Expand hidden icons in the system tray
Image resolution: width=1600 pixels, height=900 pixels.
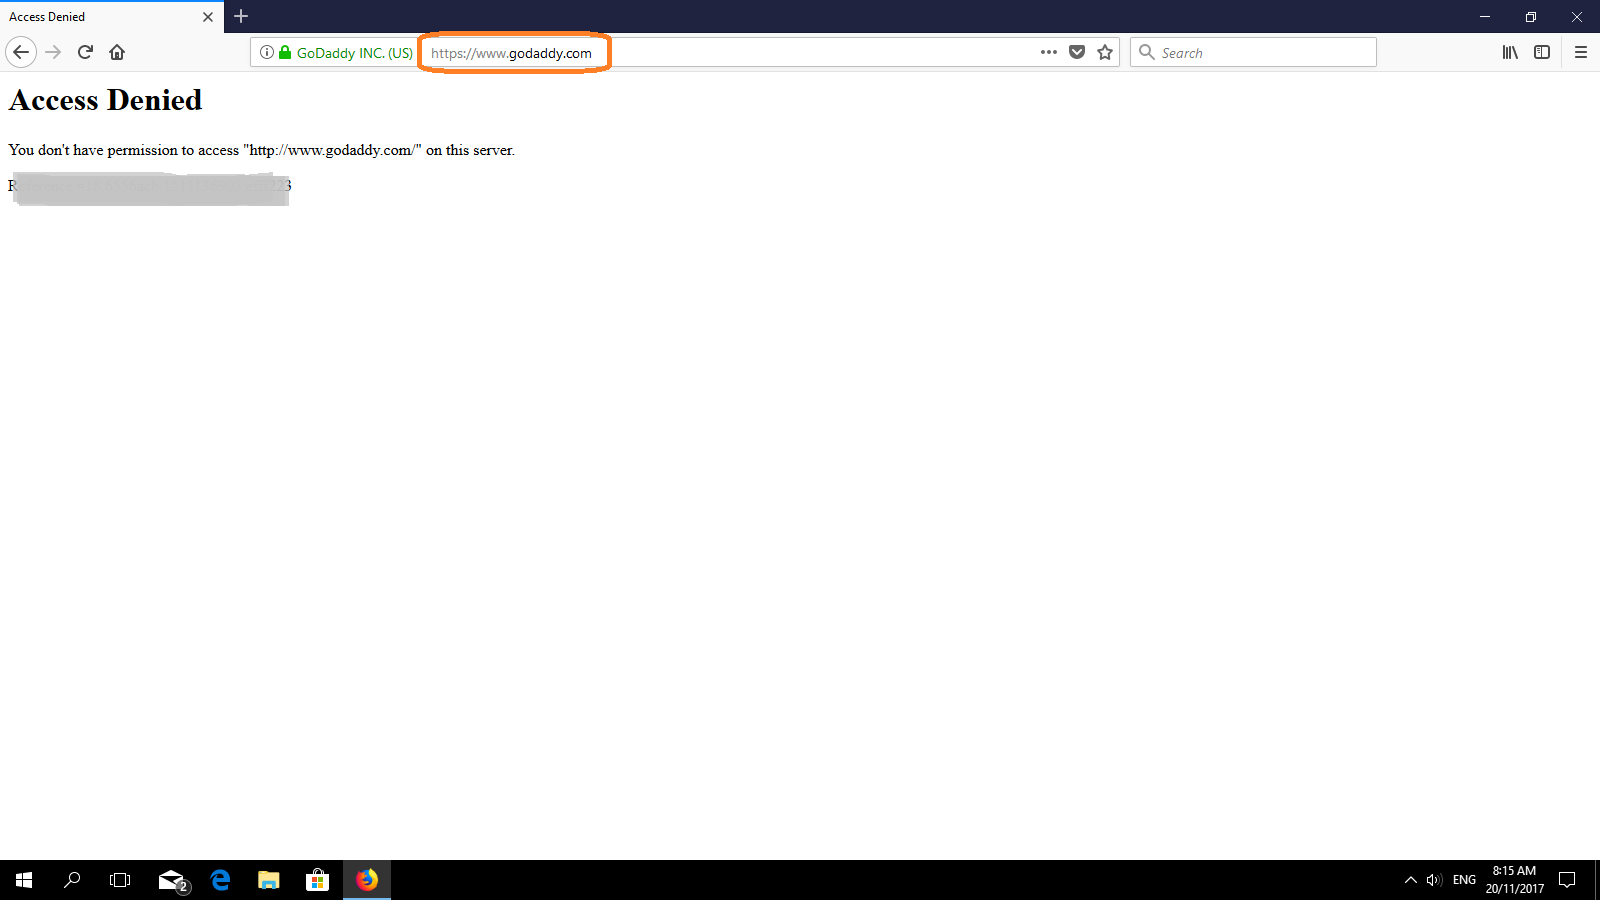pyautogui.click(x=1410, y=880)
